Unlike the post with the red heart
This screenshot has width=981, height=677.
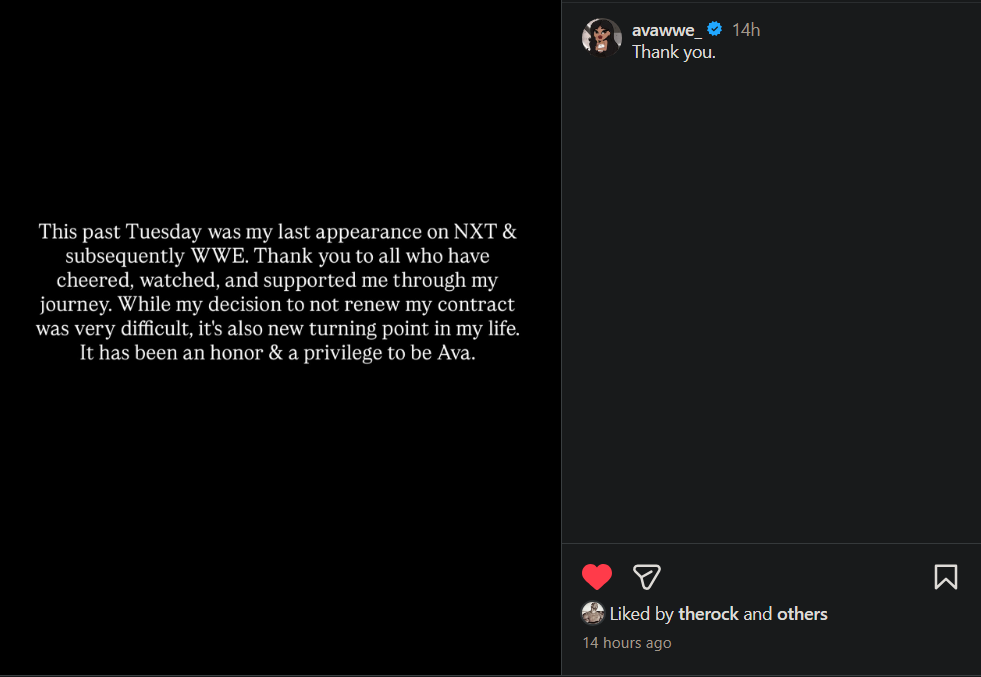point(597,577)
